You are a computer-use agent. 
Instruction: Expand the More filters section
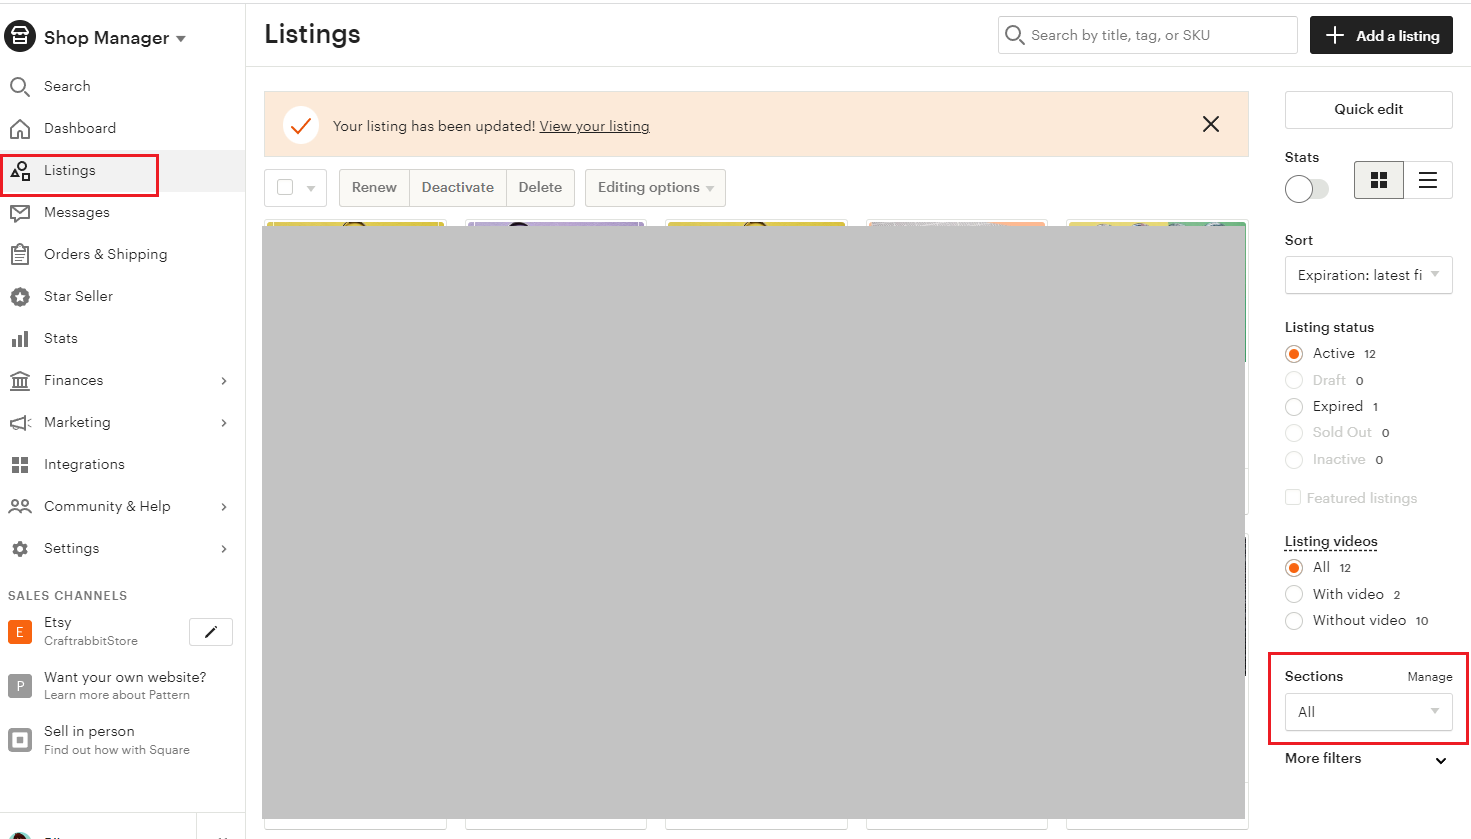coord(1367,759)
